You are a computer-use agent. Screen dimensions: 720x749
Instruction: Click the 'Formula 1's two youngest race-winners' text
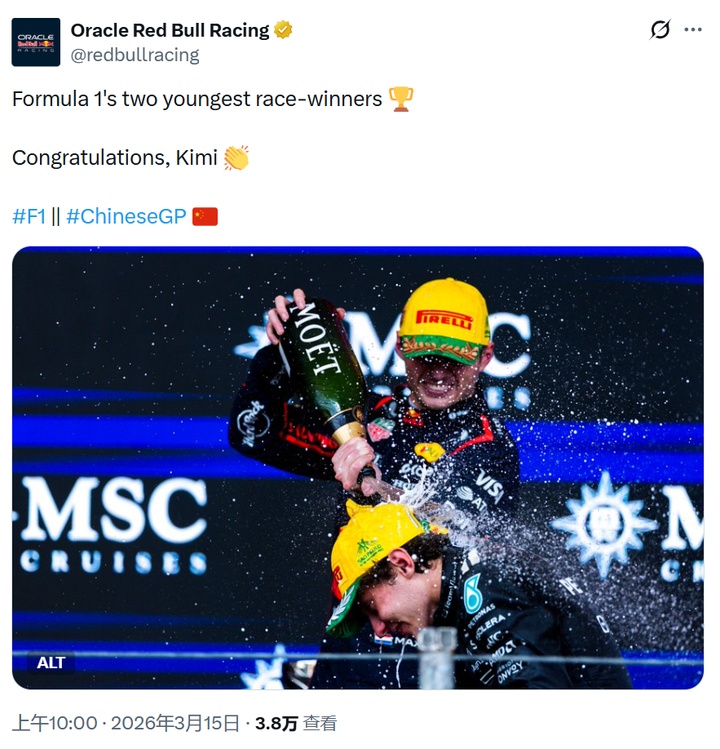click(x=197, y=99)
